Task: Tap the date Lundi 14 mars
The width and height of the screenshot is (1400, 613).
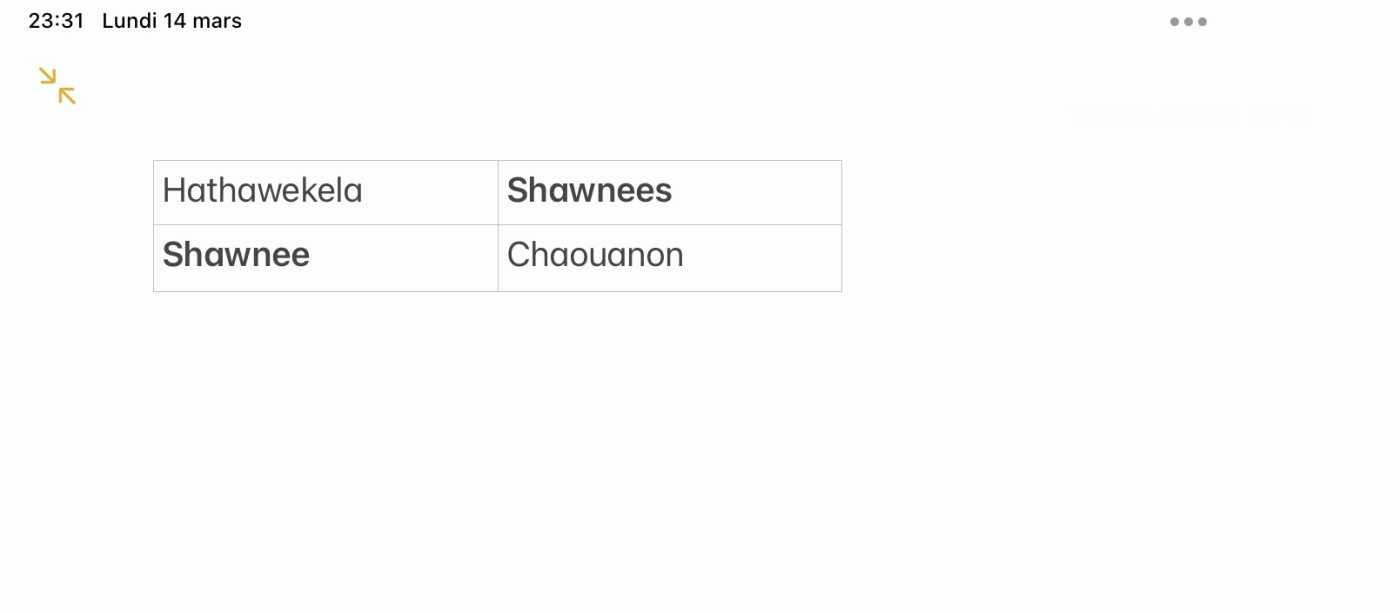Action: point(172,21)
